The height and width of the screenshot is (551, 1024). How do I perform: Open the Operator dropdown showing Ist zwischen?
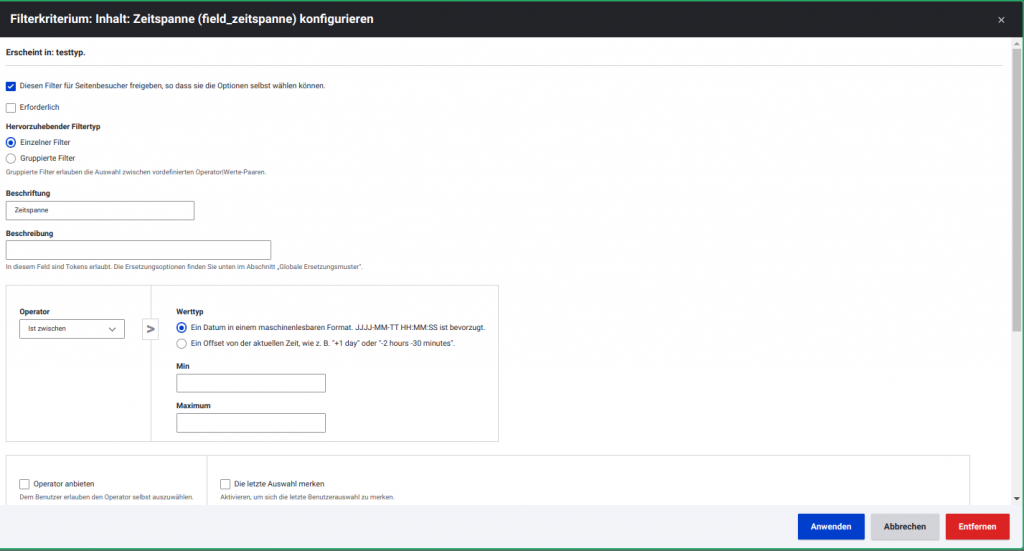[72, 329]
